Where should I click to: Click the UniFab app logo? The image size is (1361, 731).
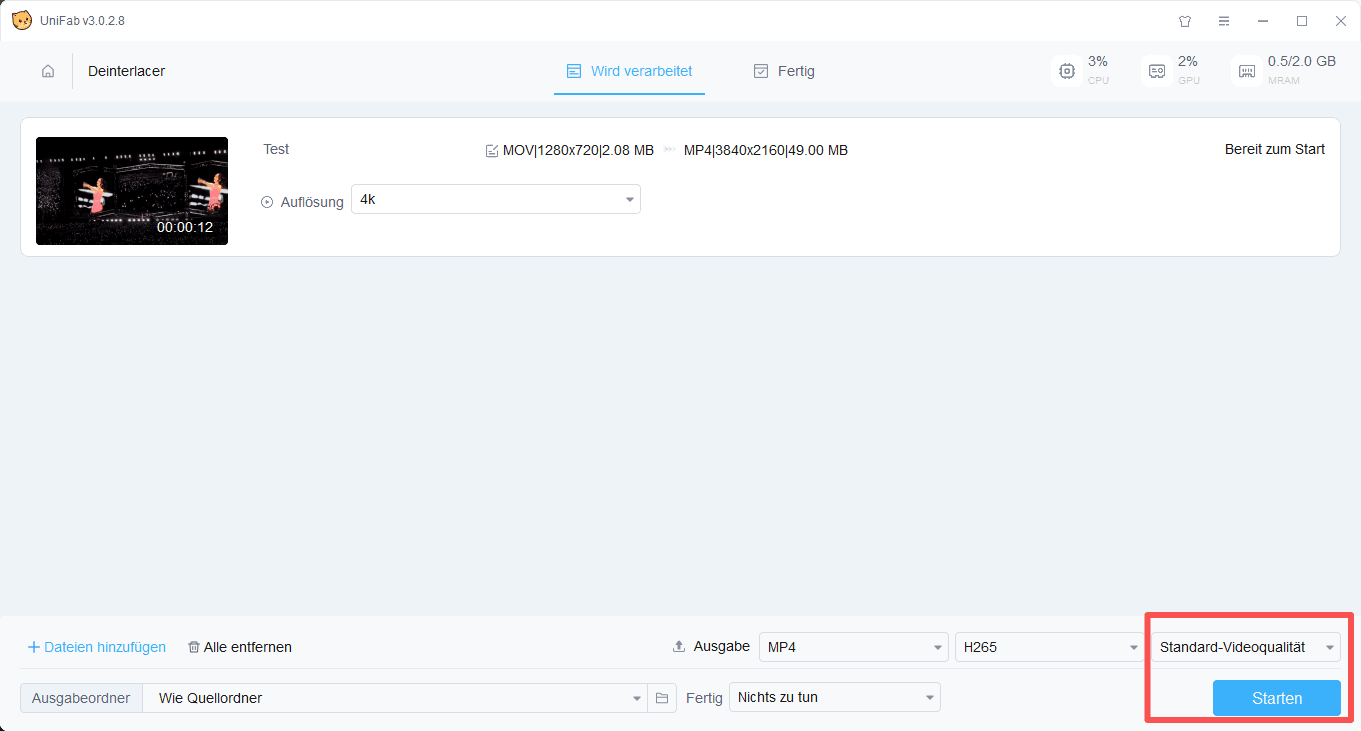[21, 21]
